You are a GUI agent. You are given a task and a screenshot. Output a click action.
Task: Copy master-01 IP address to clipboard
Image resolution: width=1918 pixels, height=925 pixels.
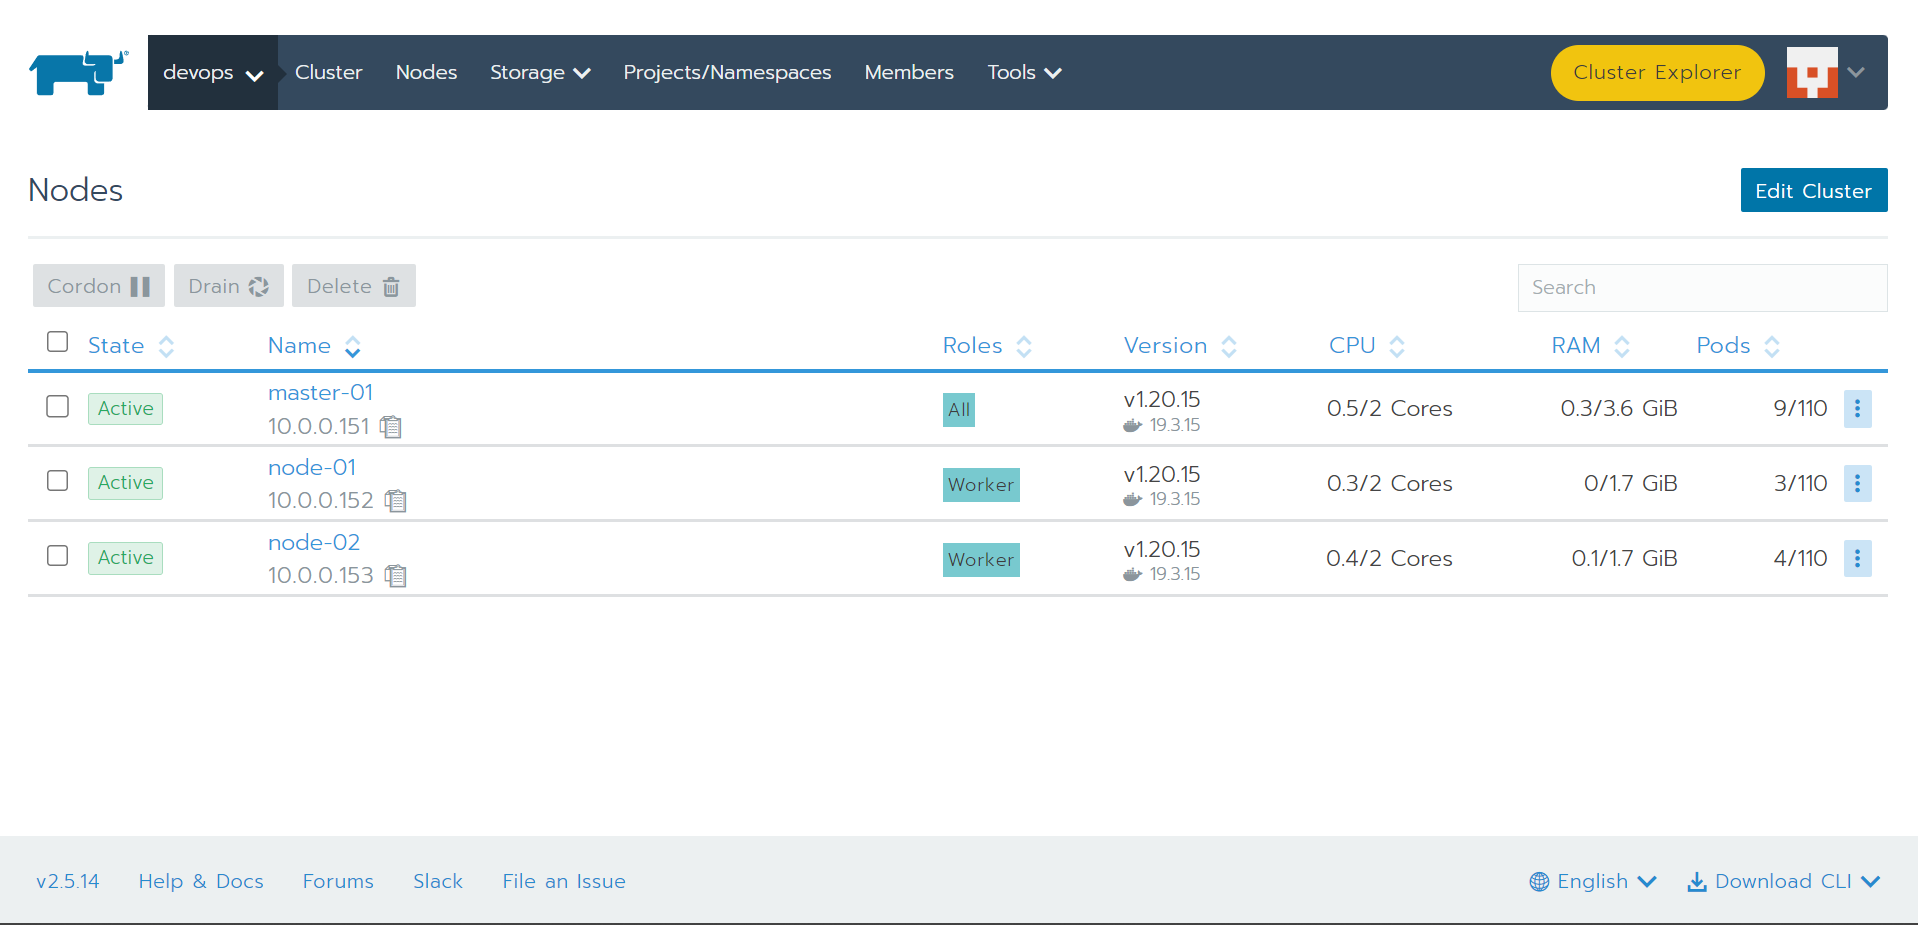click(391, 427)
